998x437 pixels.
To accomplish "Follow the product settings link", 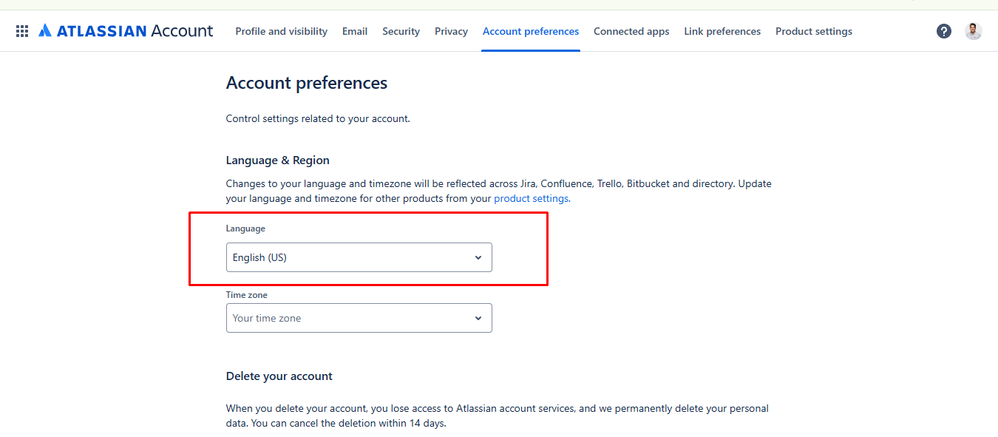I will click(531, 199).
